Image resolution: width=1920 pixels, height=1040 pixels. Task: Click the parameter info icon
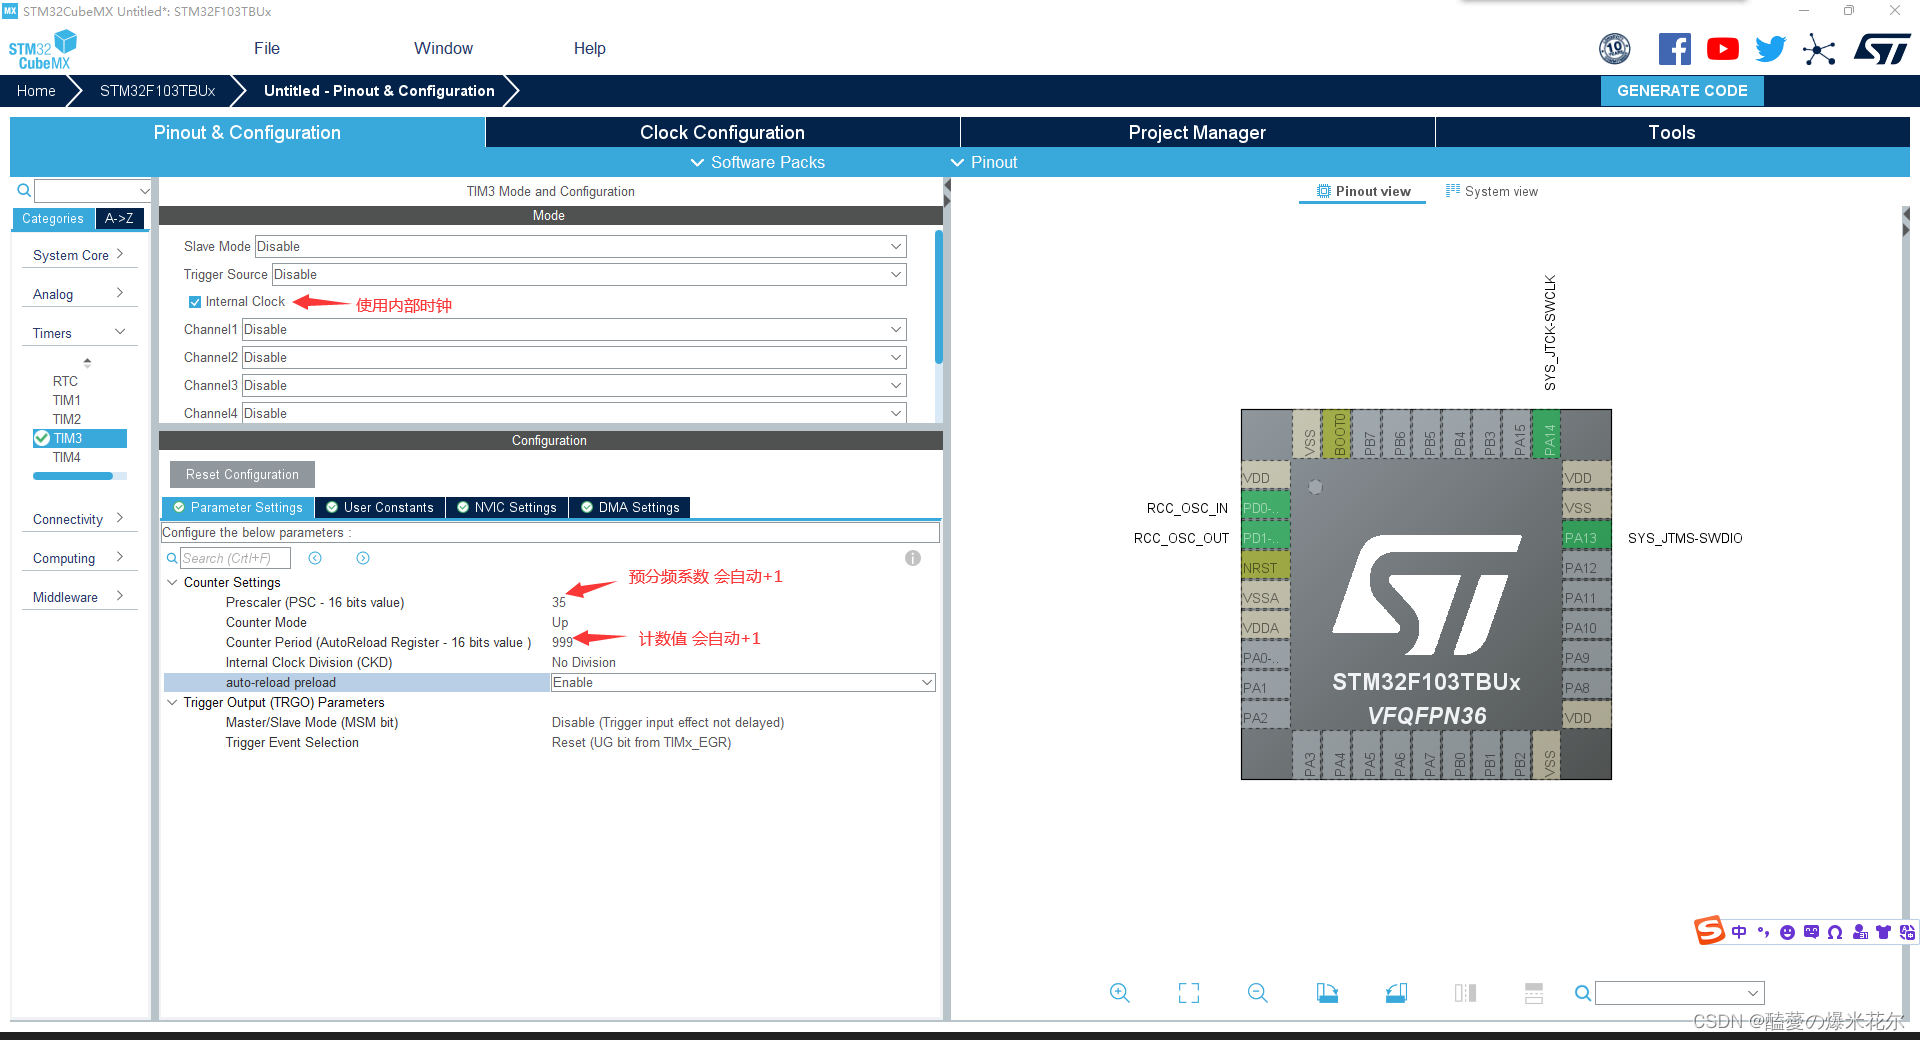click(913, 558)
